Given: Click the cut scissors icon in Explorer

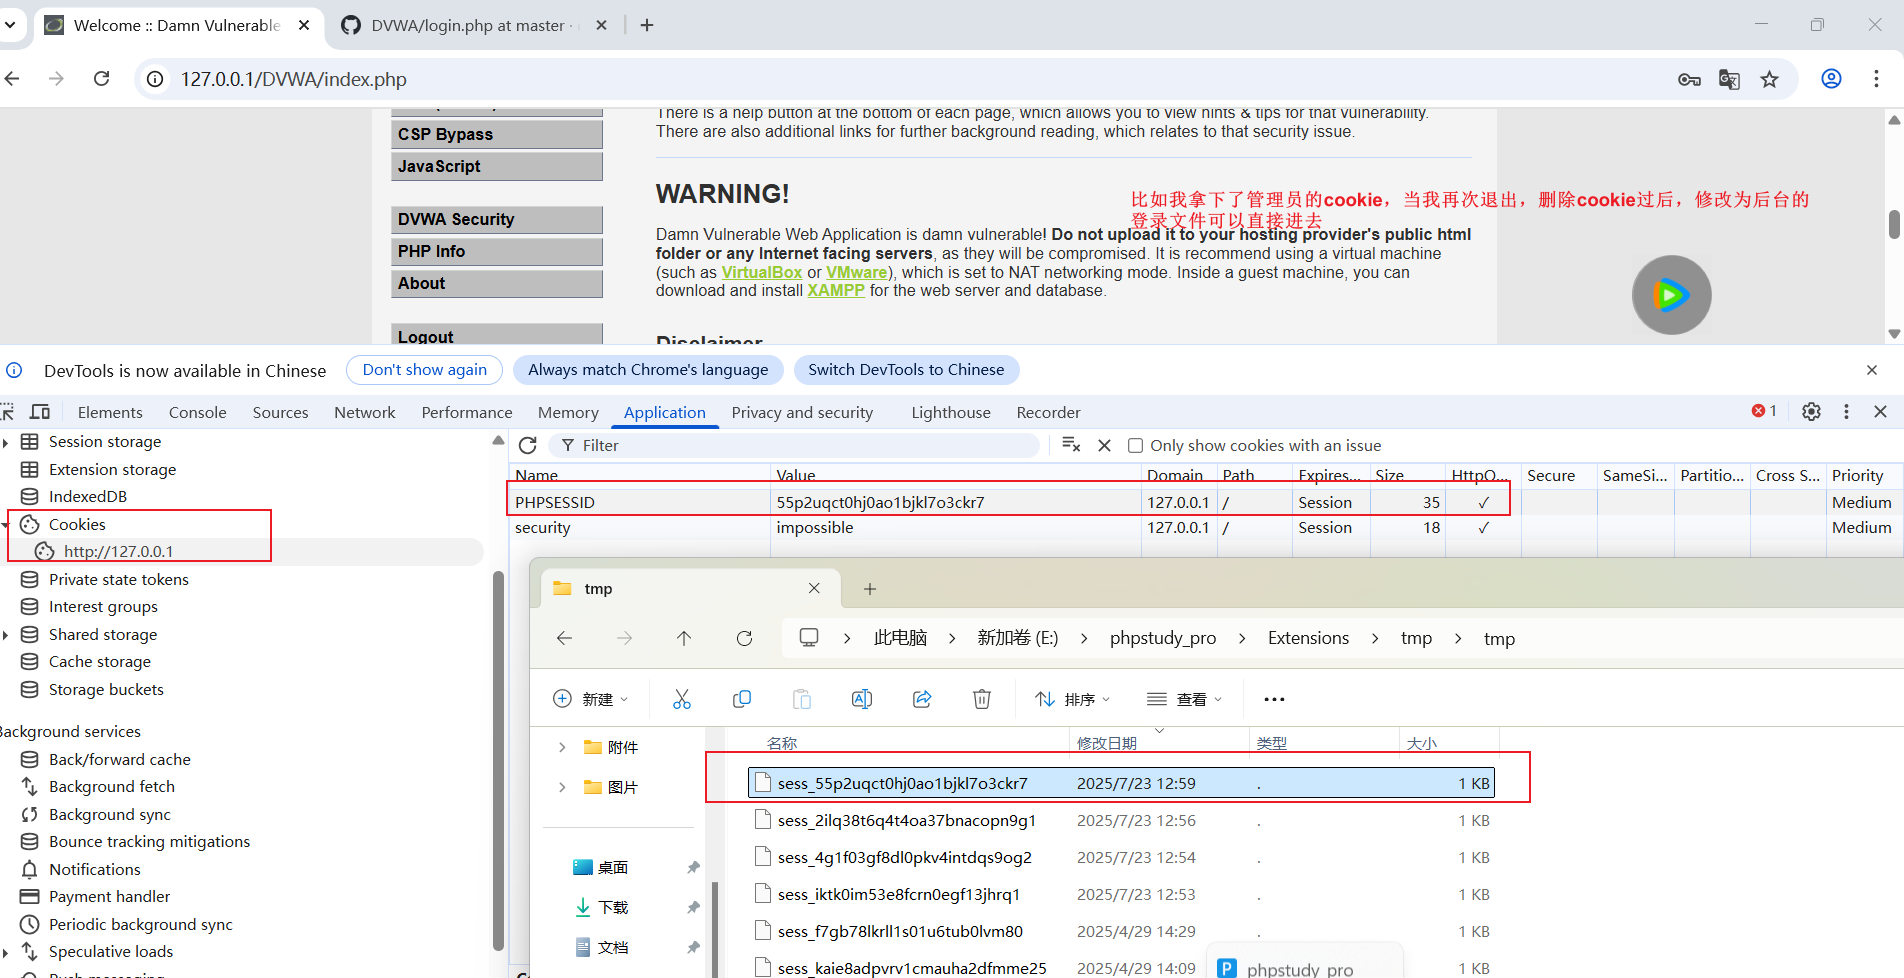Looking at the screenshot, I should tap(682, 699).
